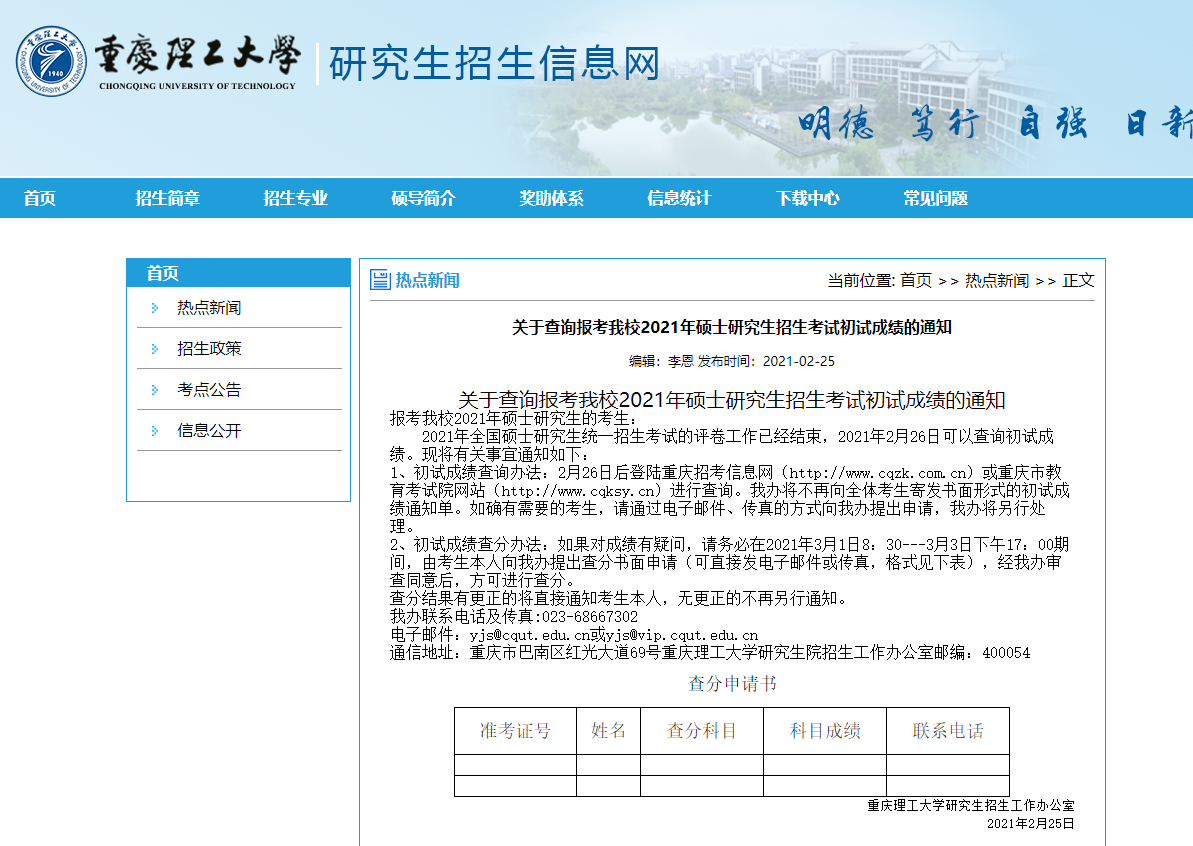Click the http://www.cqzk.com.cn URL text
The image size is (1193, 846).
click(878, 473)
